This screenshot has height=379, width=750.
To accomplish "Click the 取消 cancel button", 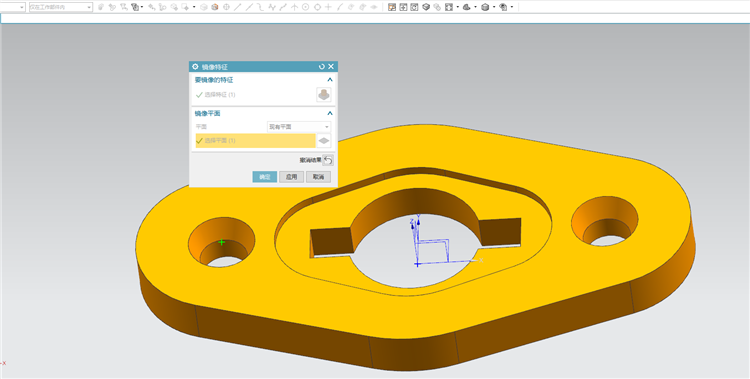I will point(318,177).
